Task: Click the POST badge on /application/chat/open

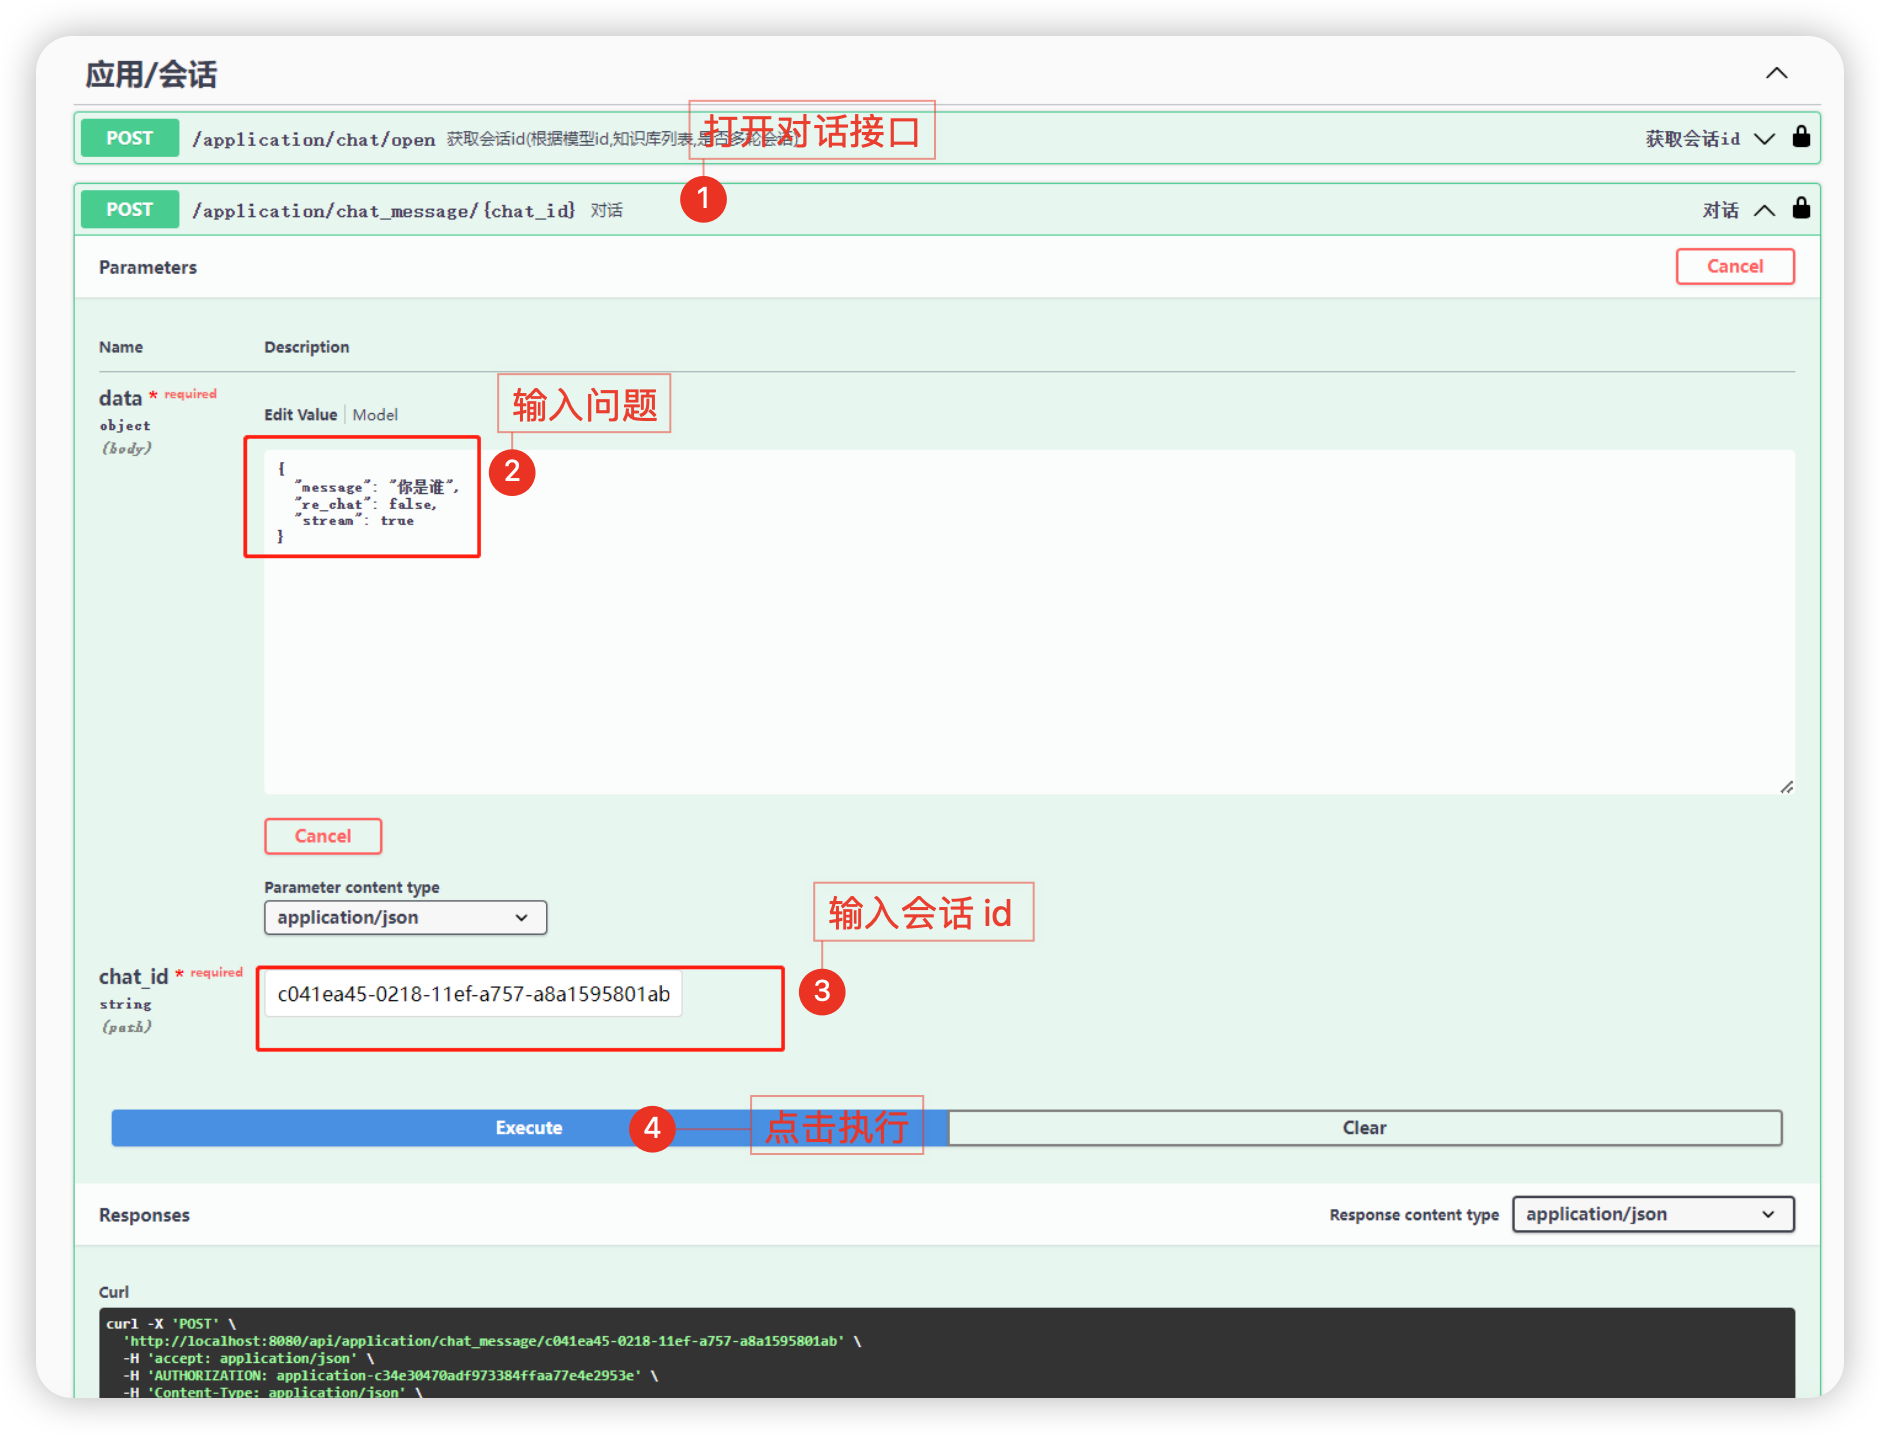Action: (129, 137)
